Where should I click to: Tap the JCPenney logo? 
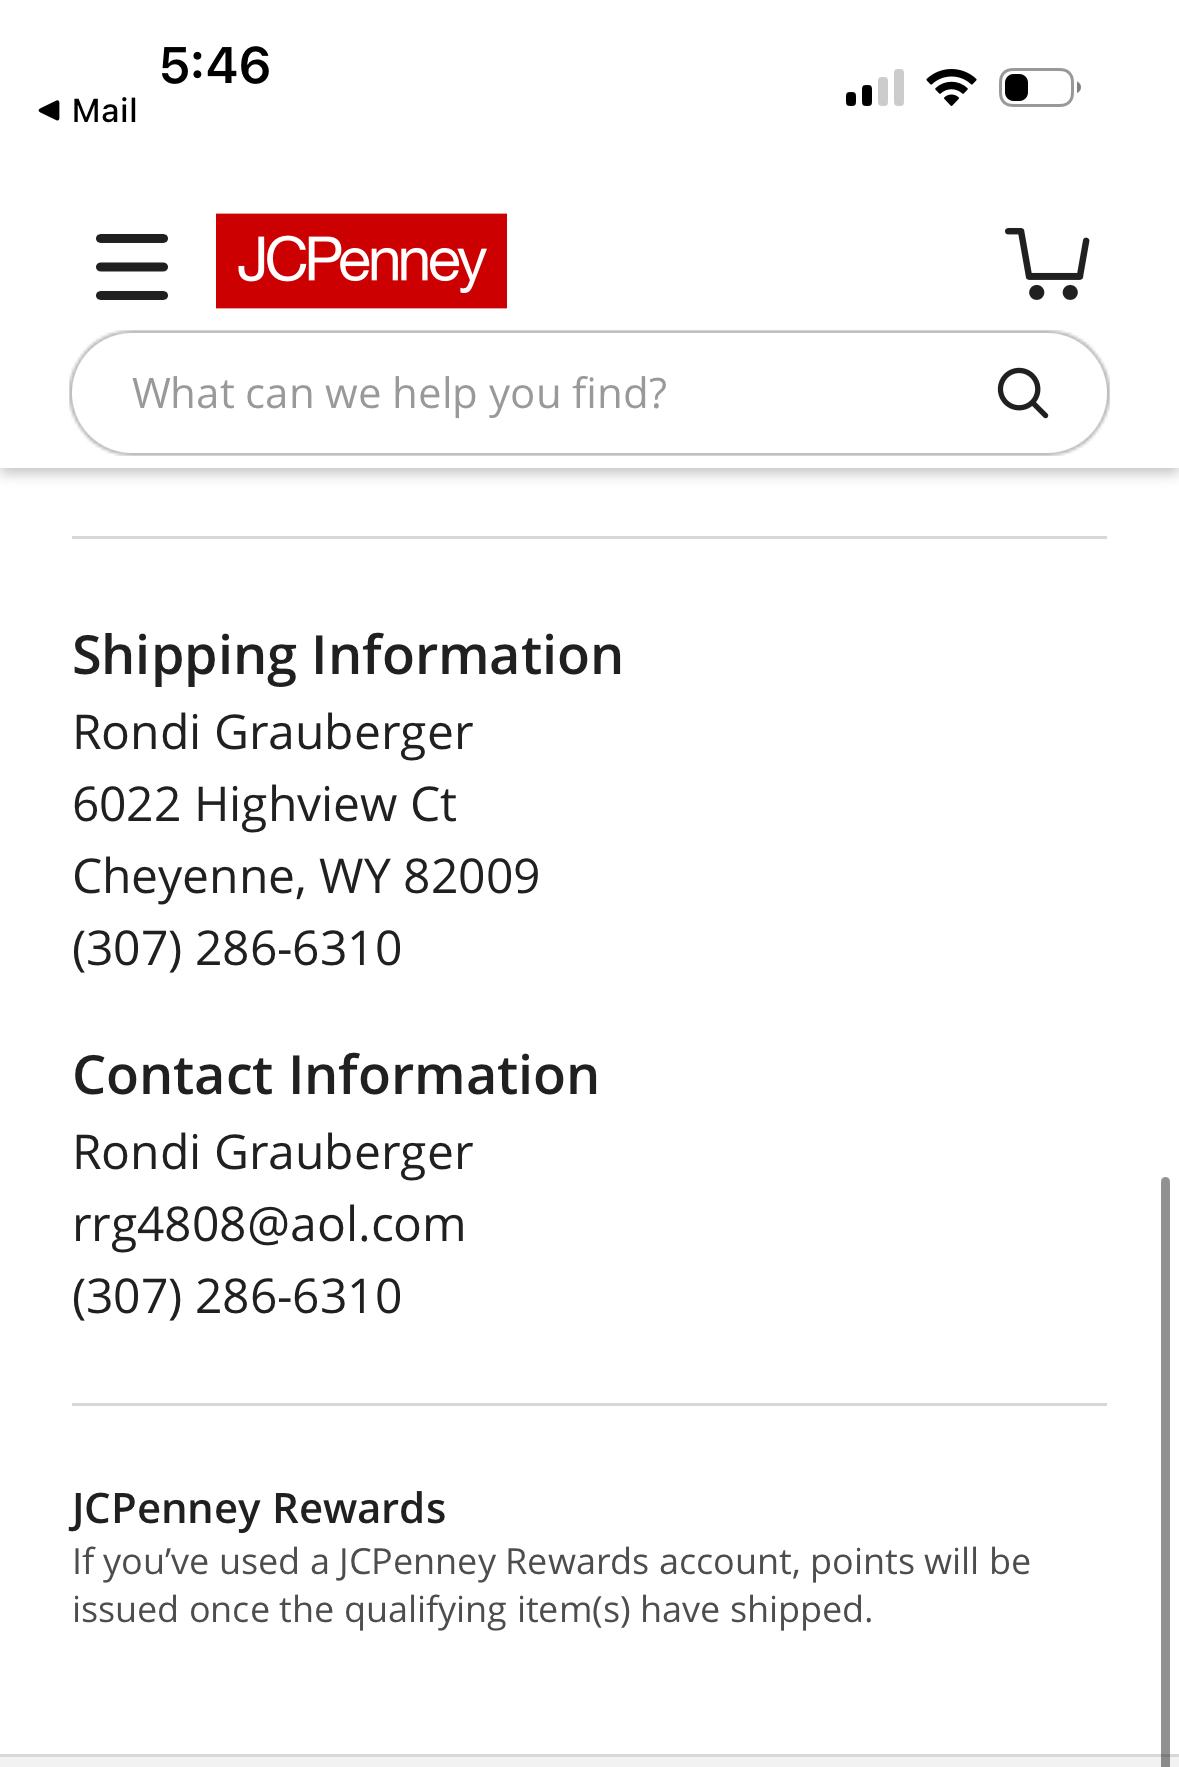tap(361, 261)
